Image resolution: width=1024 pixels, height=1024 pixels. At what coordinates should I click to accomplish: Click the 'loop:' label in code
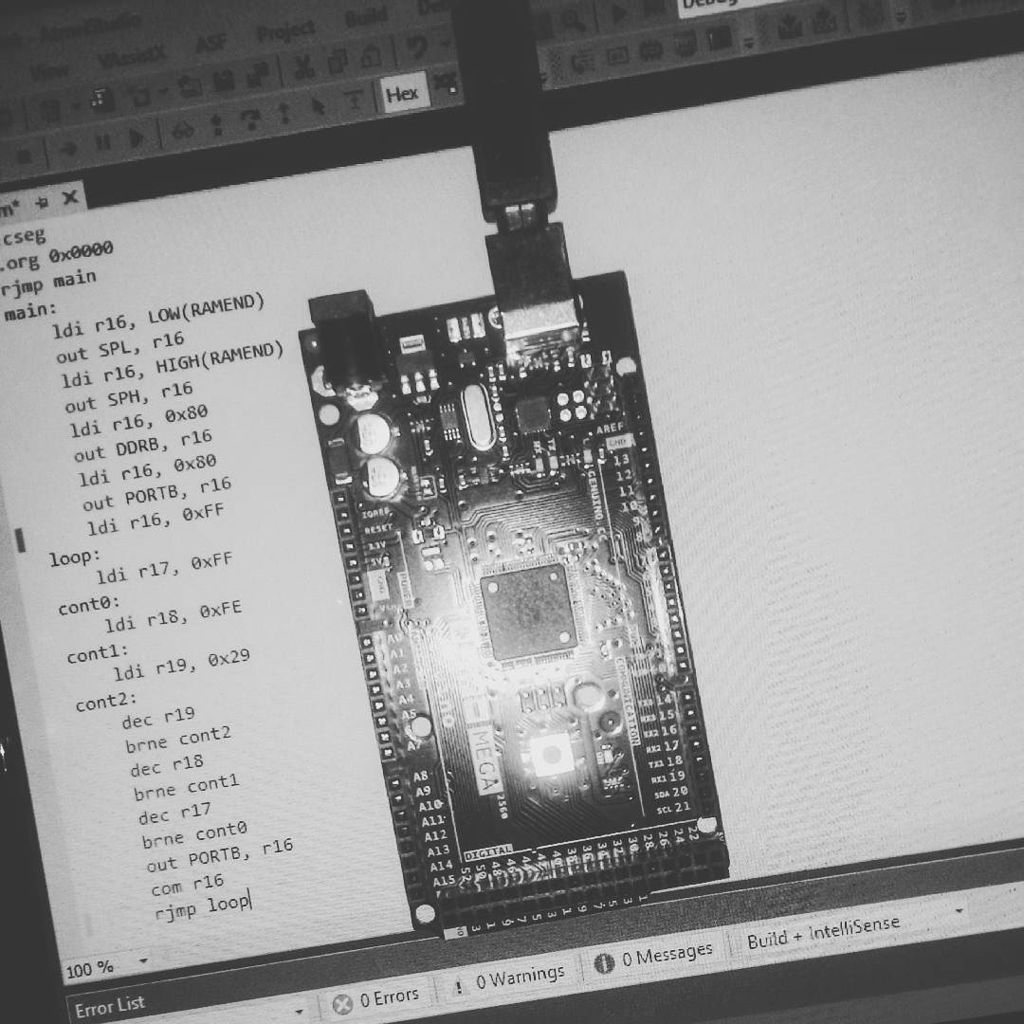tap(75, 558)
